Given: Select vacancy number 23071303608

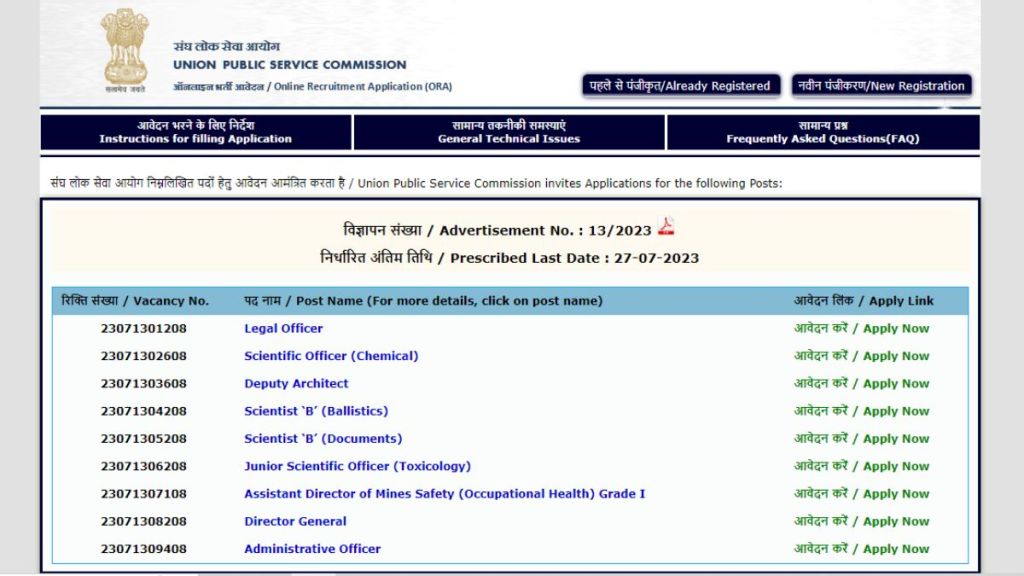Looking at the screenshot, I should (144, 383).
